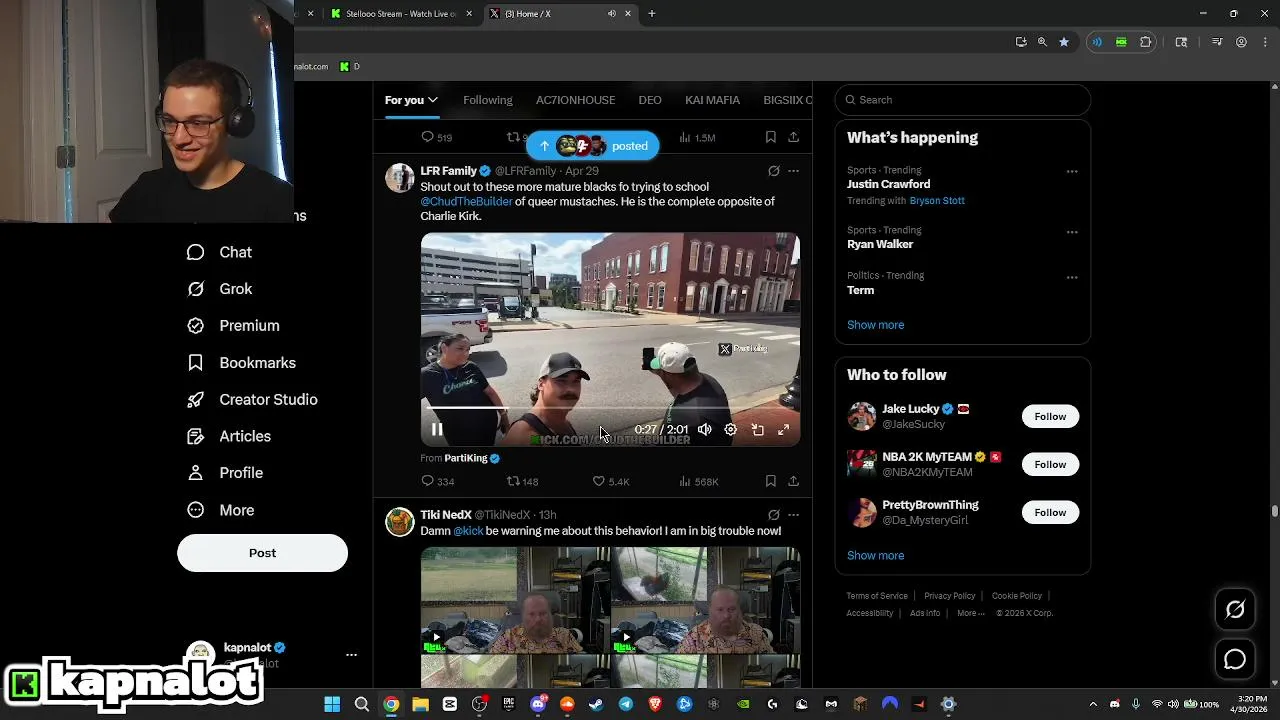
Task: Bookmark the top post showing 1.5M views
Action: click(770, 137)
